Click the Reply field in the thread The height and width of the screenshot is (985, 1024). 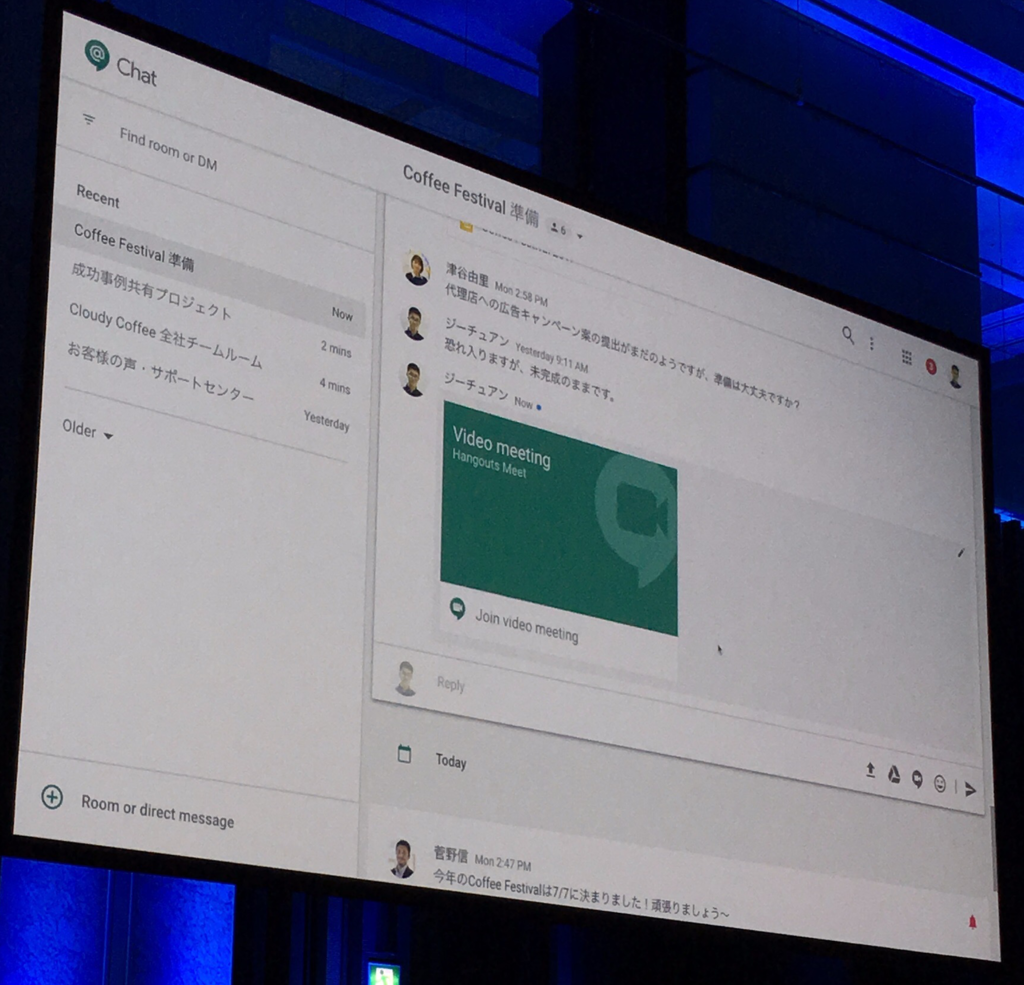click(451, 684)
